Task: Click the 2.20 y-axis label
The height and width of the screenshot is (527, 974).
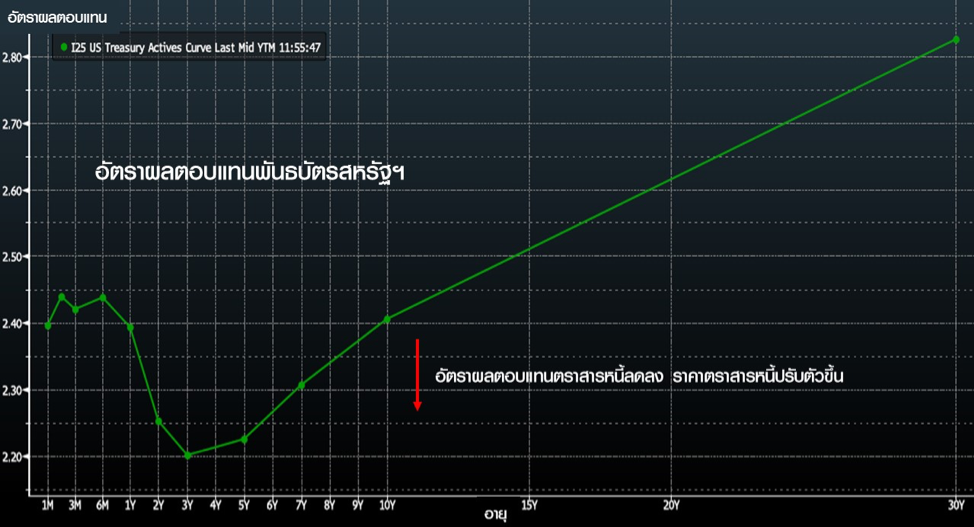Action: (18, 456)
